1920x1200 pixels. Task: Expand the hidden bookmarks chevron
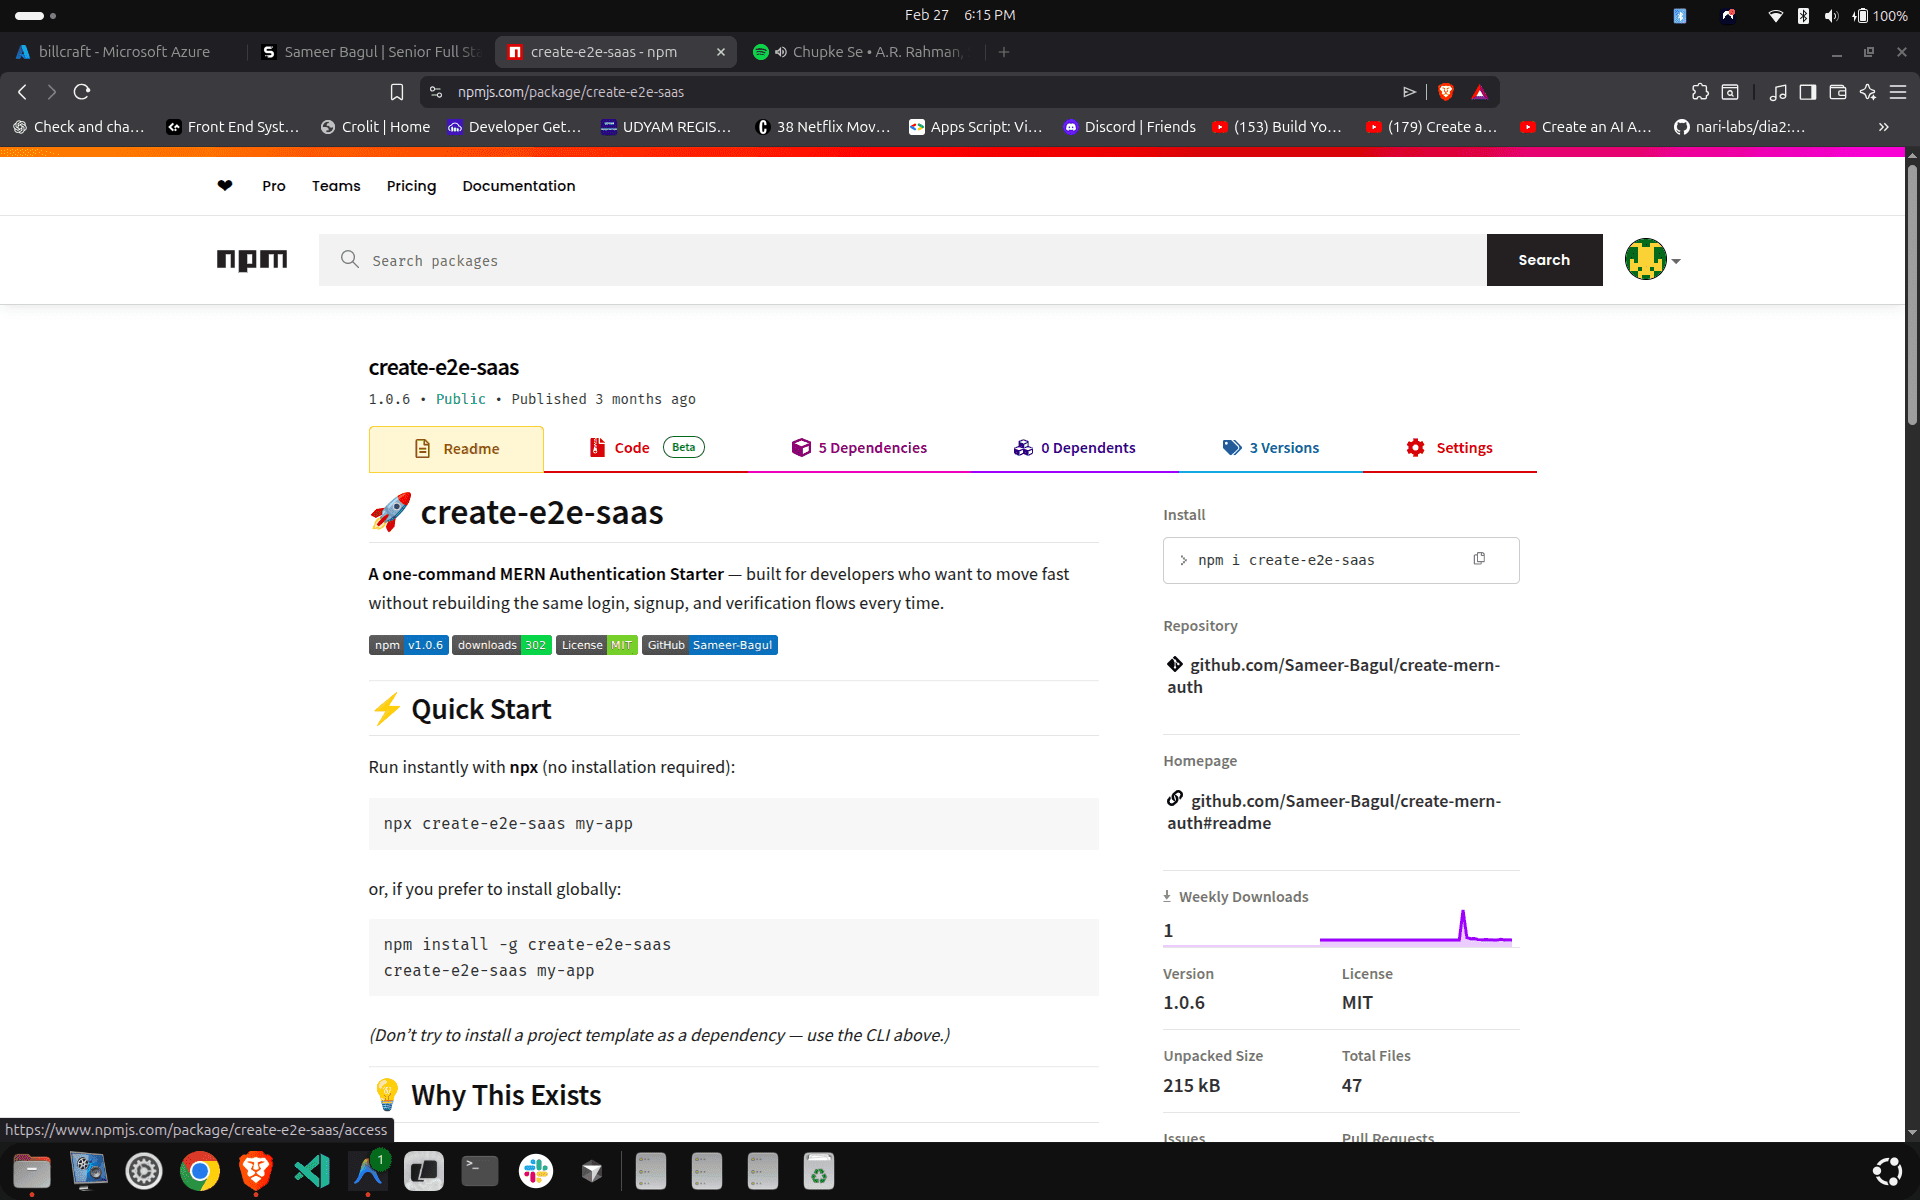click(1883, 127)
